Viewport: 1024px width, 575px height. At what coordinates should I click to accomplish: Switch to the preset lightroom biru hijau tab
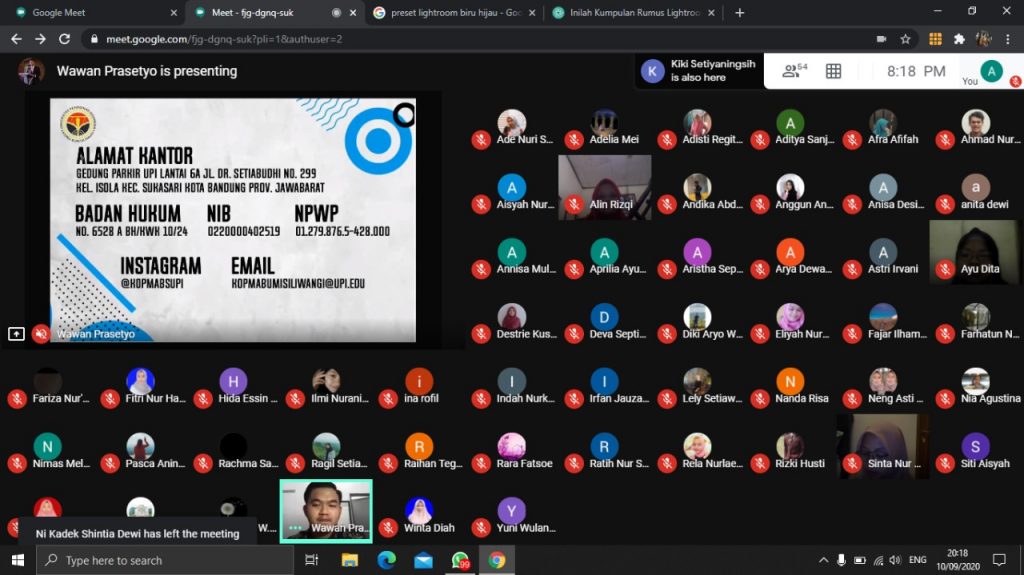(450, 13)
